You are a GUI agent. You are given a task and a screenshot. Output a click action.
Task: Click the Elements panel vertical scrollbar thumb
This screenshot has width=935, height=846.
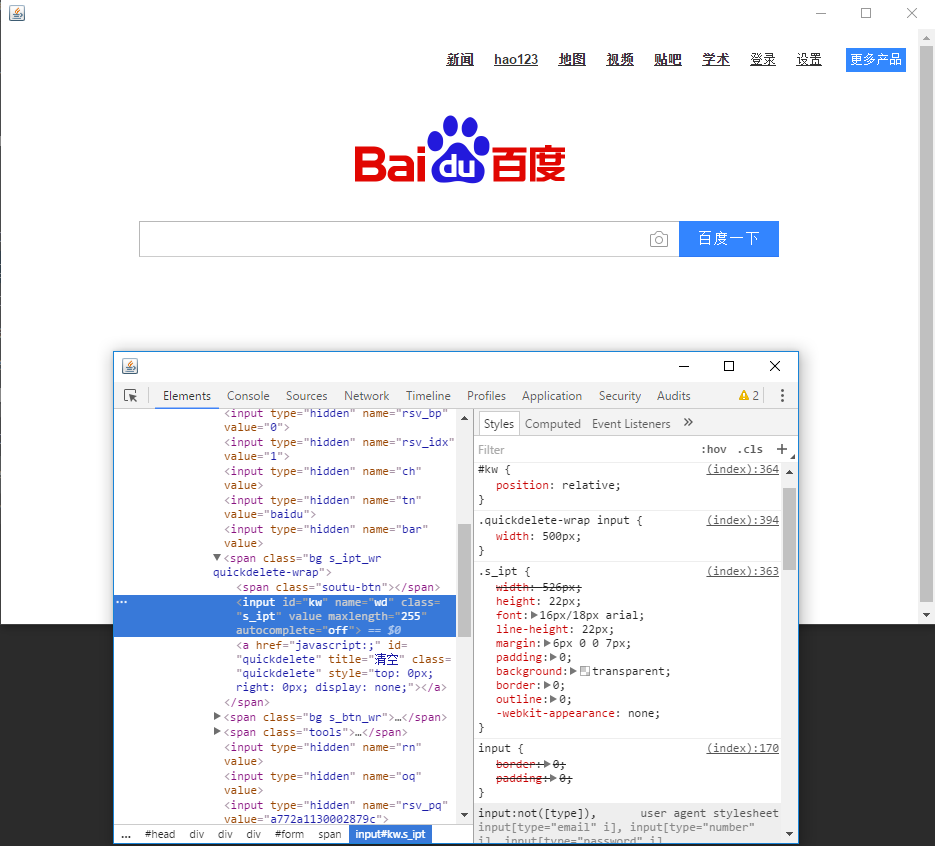(x=464, y=581)
